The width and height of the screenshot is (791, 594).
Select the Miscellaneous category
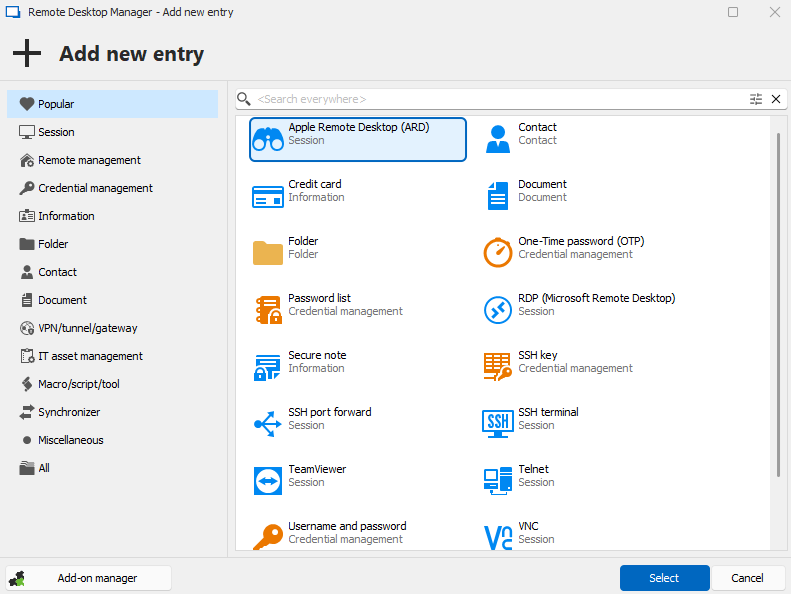tap(112, 440)
